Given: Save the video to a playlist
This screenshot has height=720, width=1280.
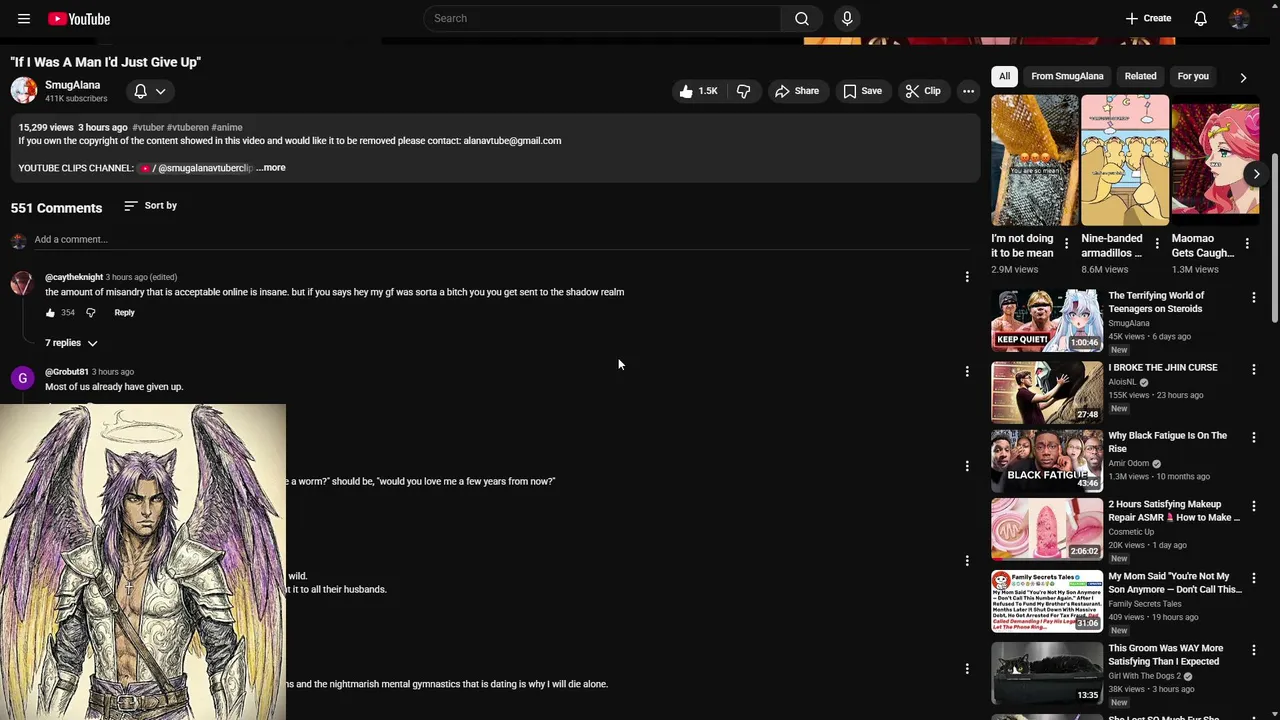Looking at the screenshot, I should (x=862, y=91).
